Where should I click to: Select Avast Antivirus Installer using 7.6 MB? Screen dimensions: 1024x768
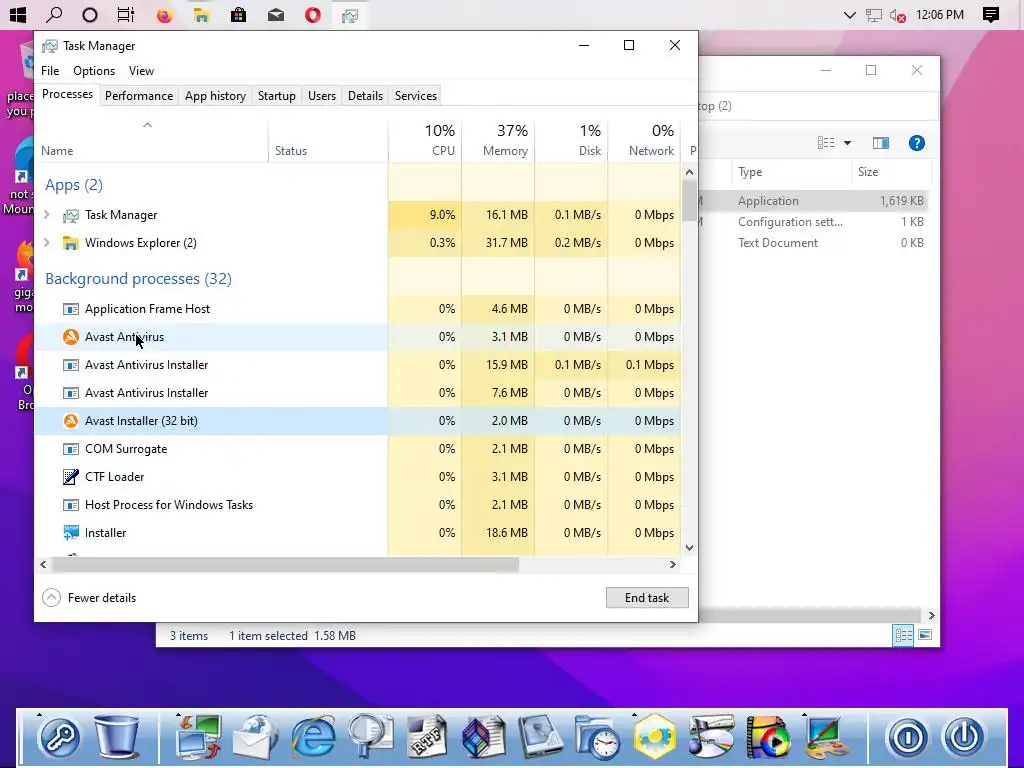coord(358,393)
